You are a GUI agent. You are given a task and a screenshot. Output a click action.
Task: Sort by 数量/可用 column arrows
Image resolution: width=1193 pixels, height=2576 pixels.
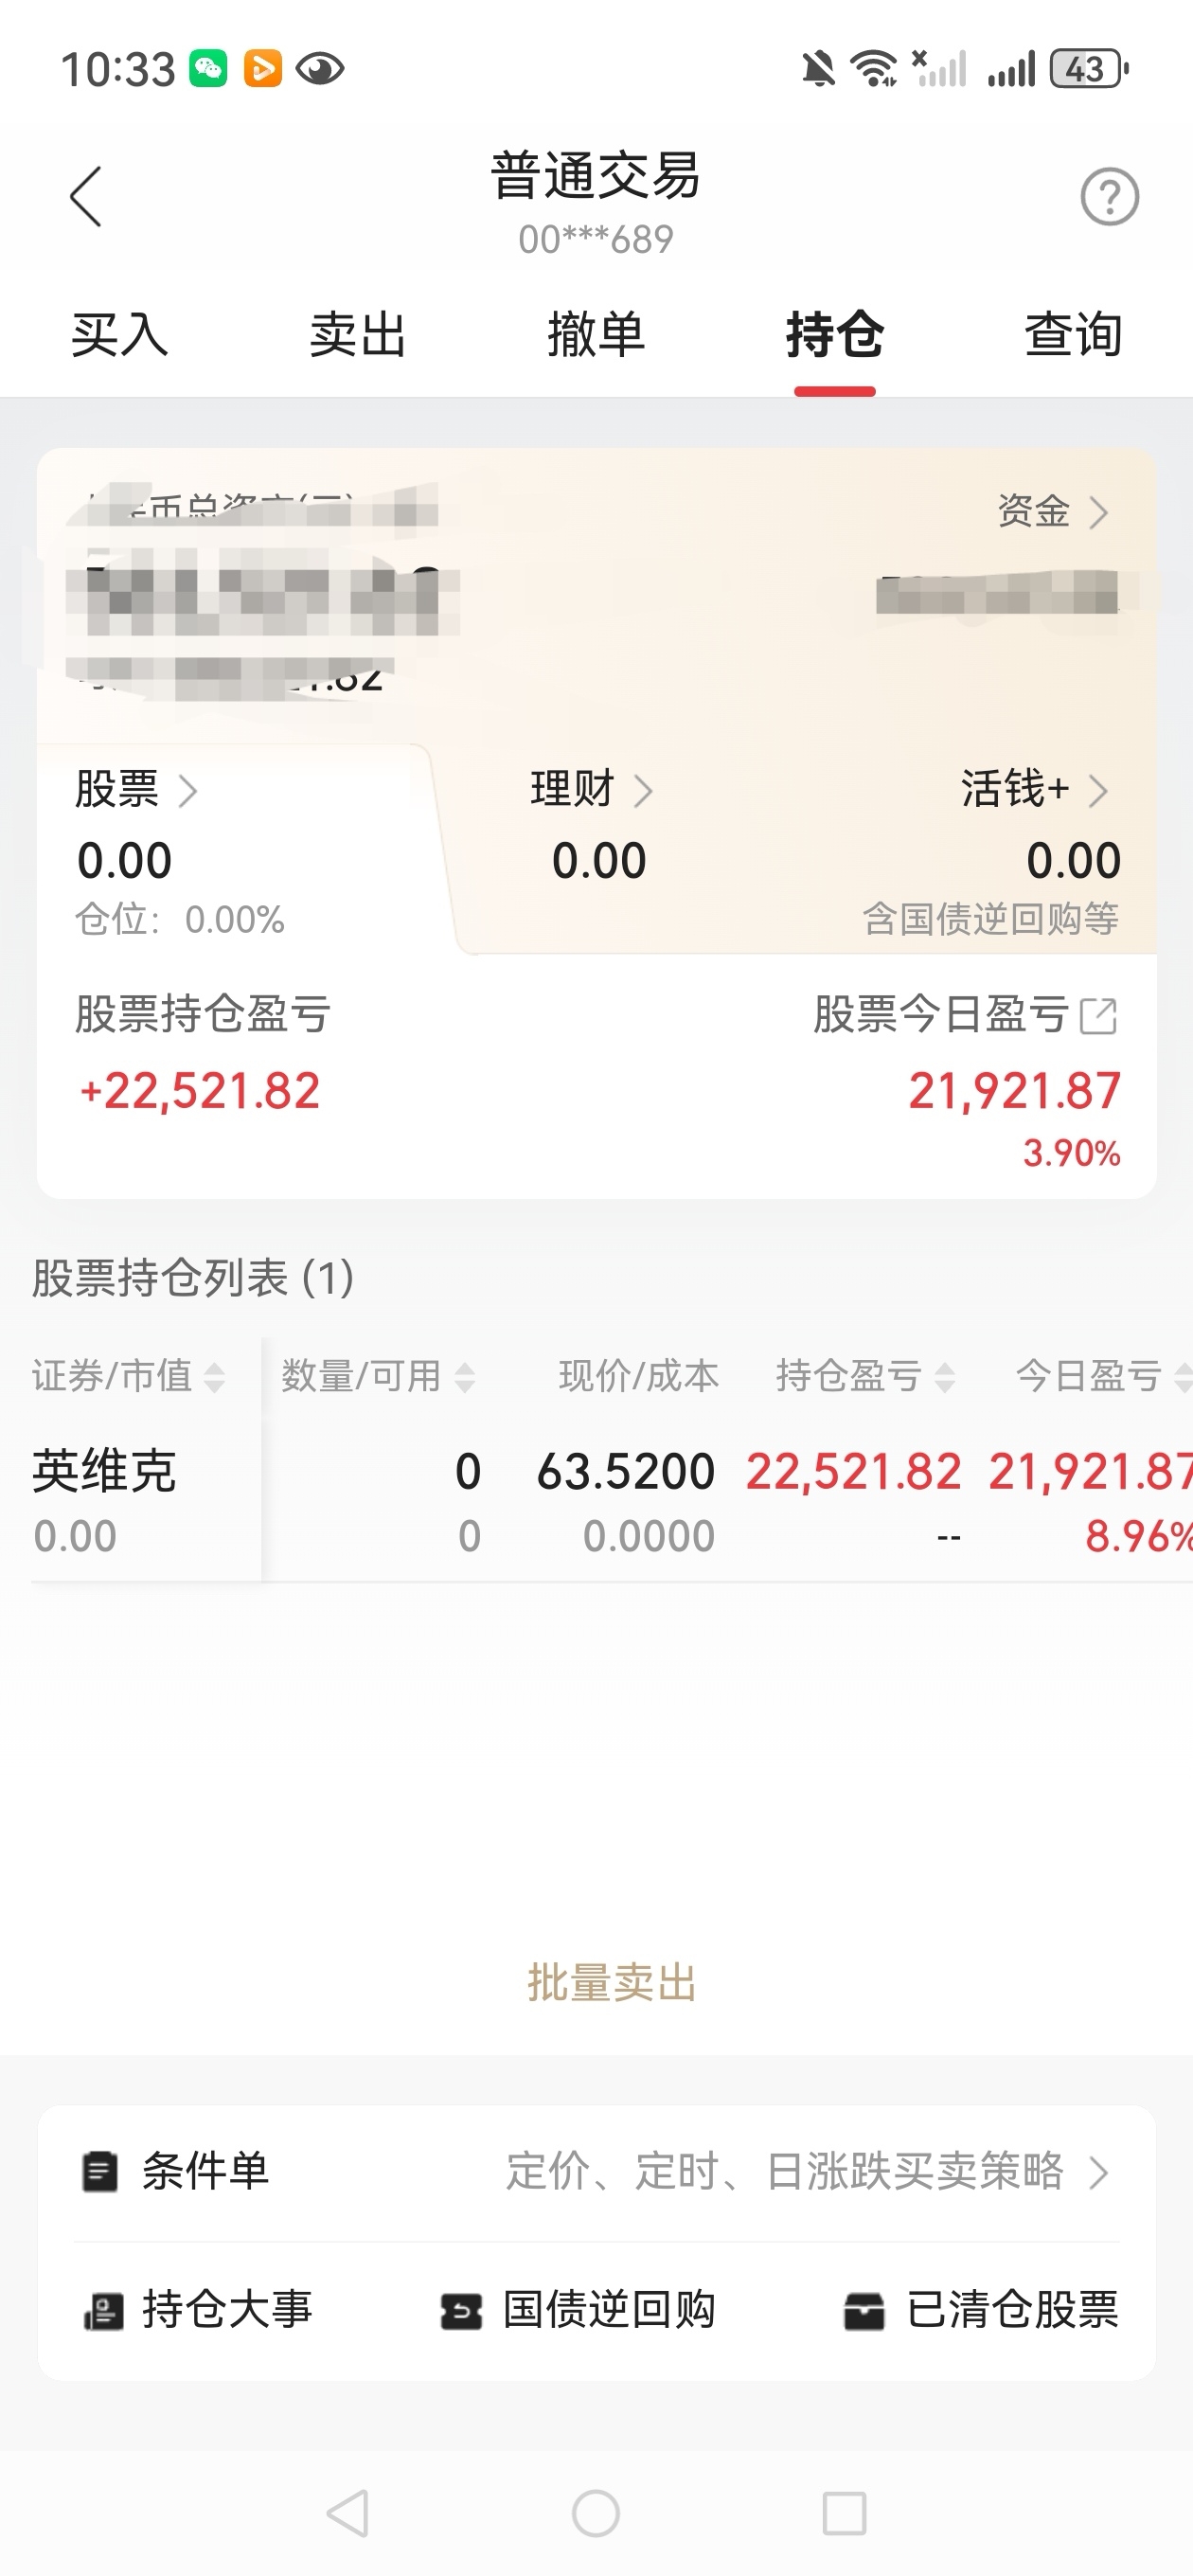464,1377
